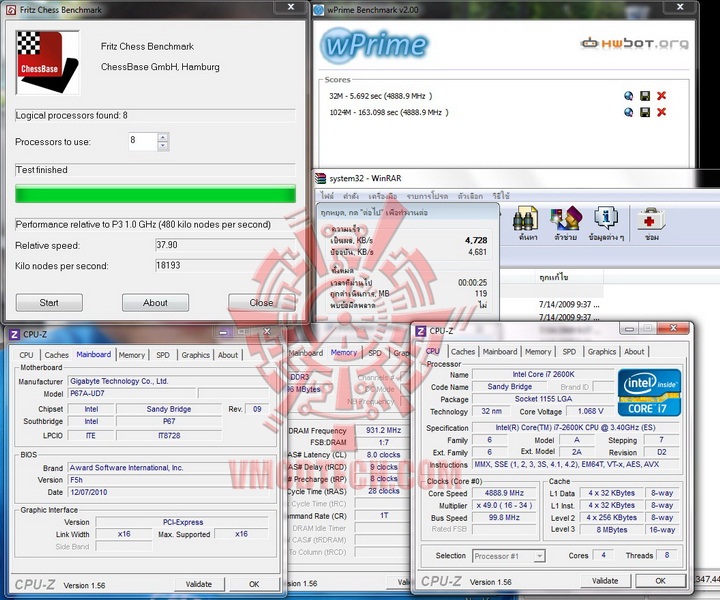Decrease processors to use with down arrow
720x600 pixels.
[163, 146]
